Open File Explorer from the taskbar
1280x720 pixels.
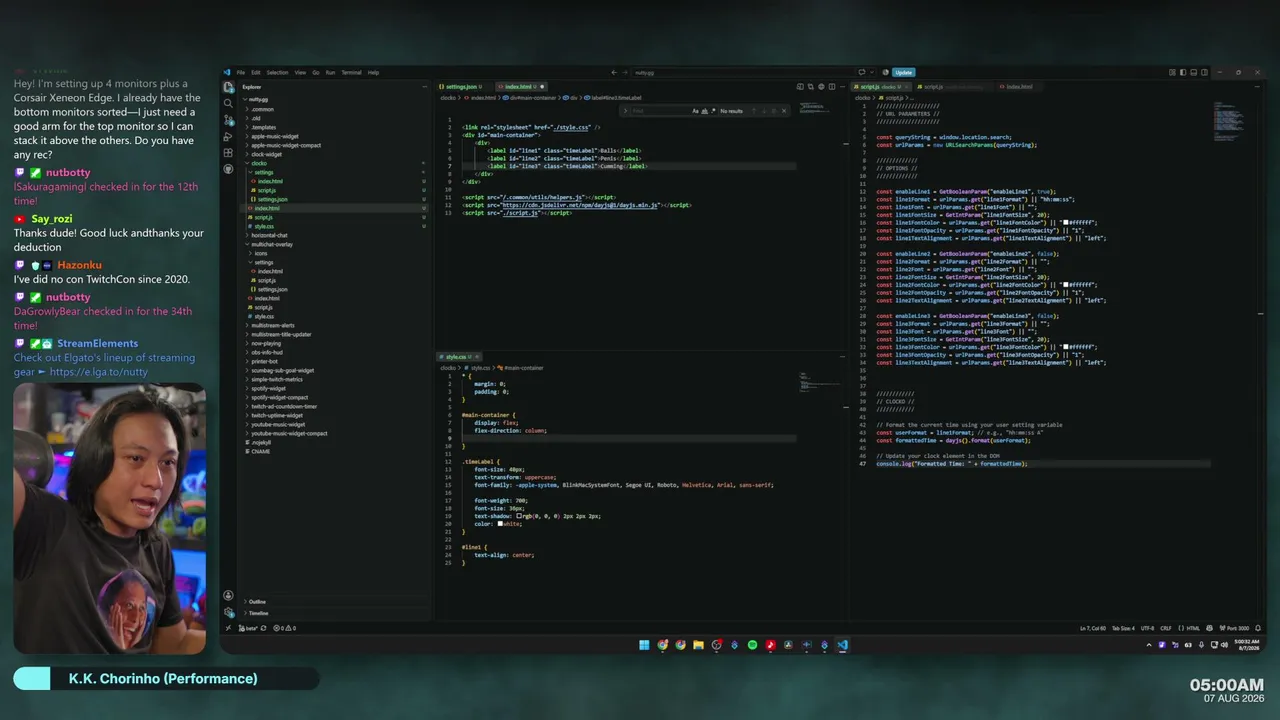pyautogui.click(x=698, y=645)
